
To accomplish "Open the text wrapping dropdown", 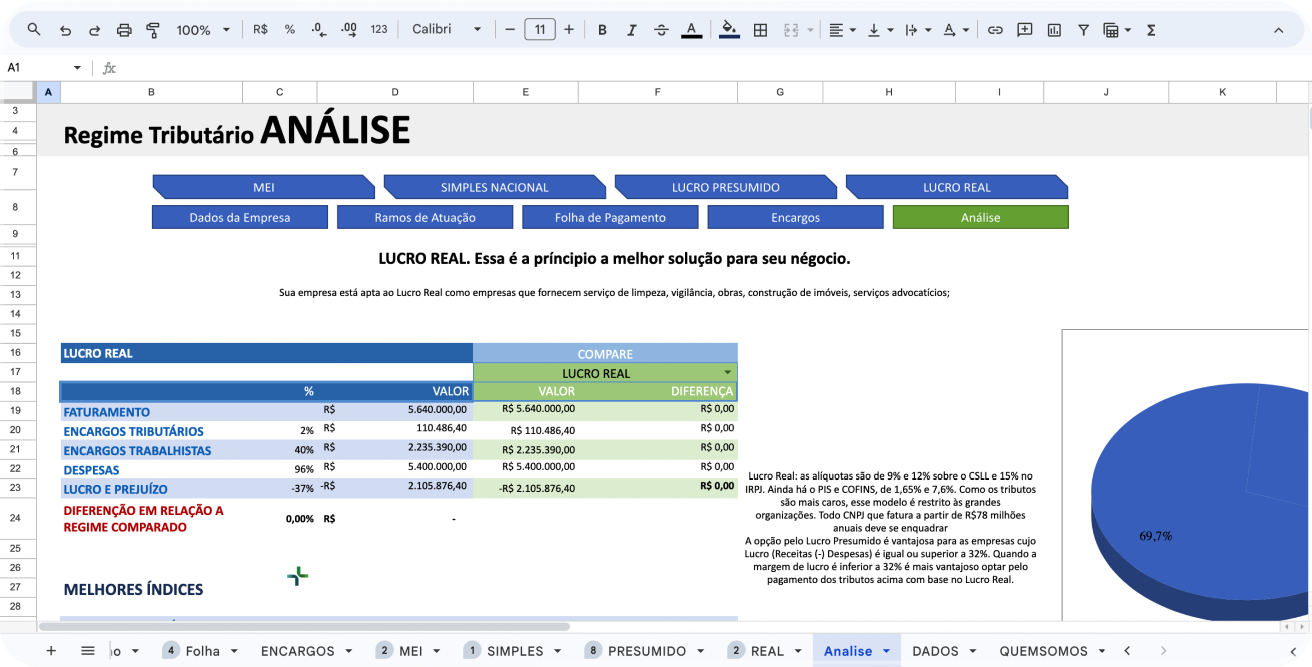I will point(916,30).
